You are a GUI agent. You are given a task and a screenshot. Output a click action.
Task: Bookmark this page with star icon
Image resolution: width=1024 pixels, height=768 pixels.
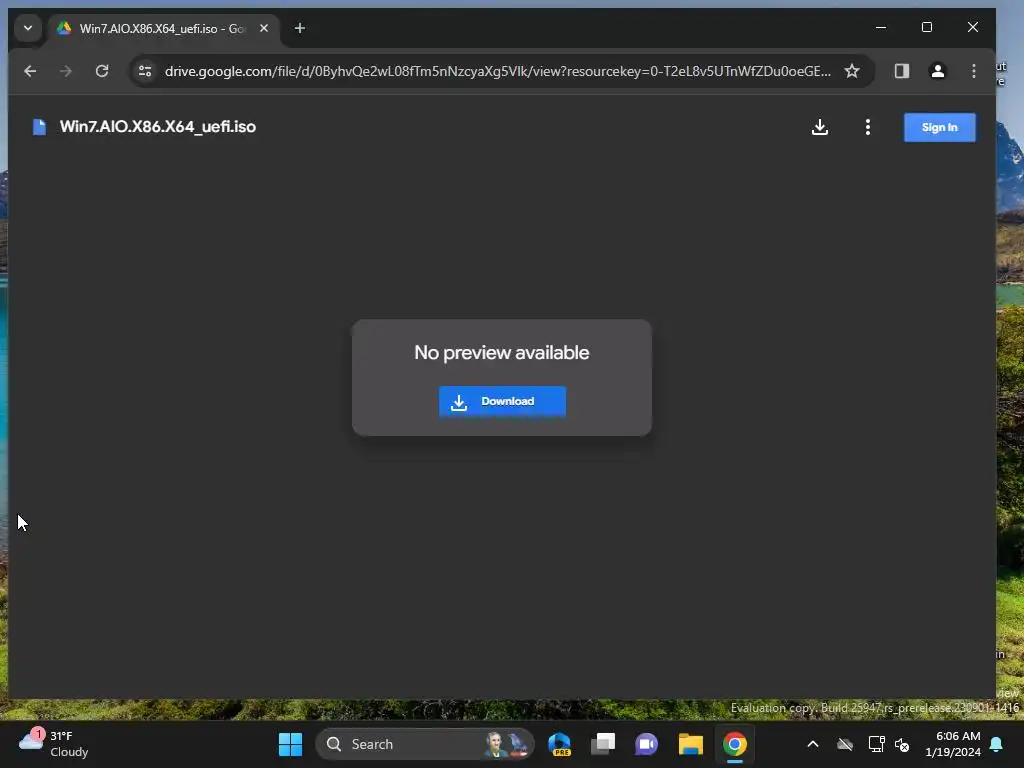click(x=852, y=71)
